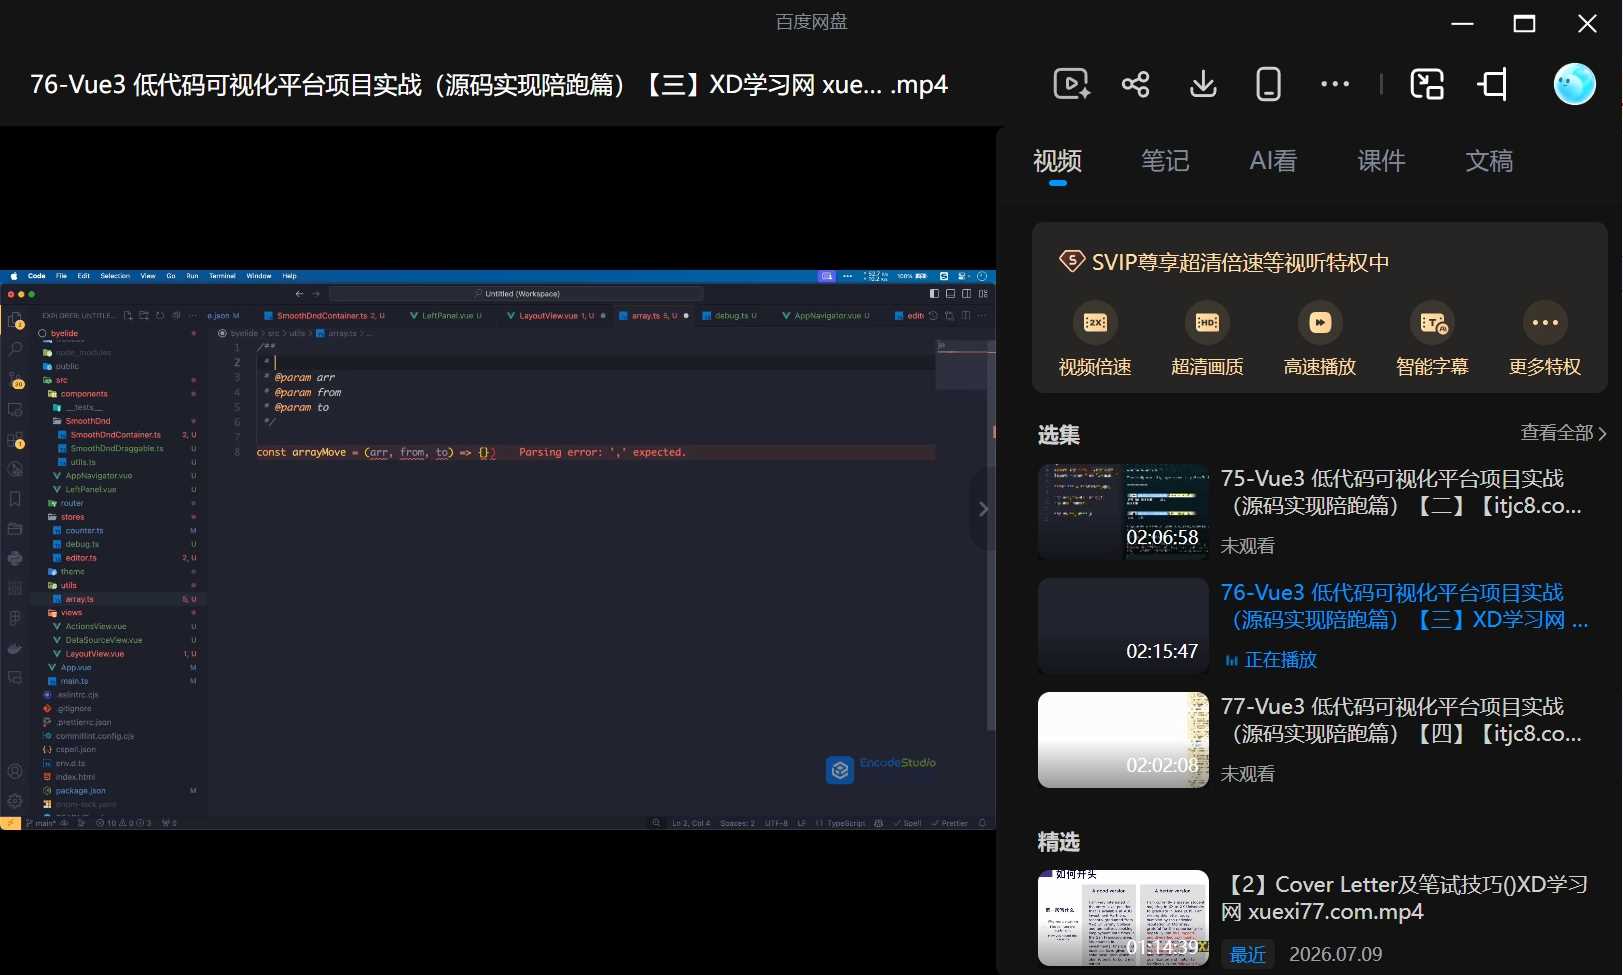This screenshot has width=1623, height=975.
Task: Switch to the 课件 courseware tab
Action: (1381, 161)
